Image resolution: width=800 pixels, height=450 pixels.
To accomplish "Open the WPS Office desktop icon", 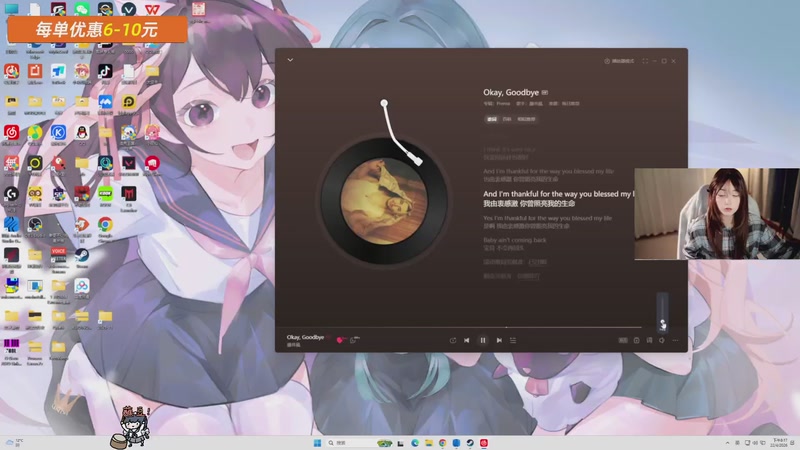I will [152, 9].
